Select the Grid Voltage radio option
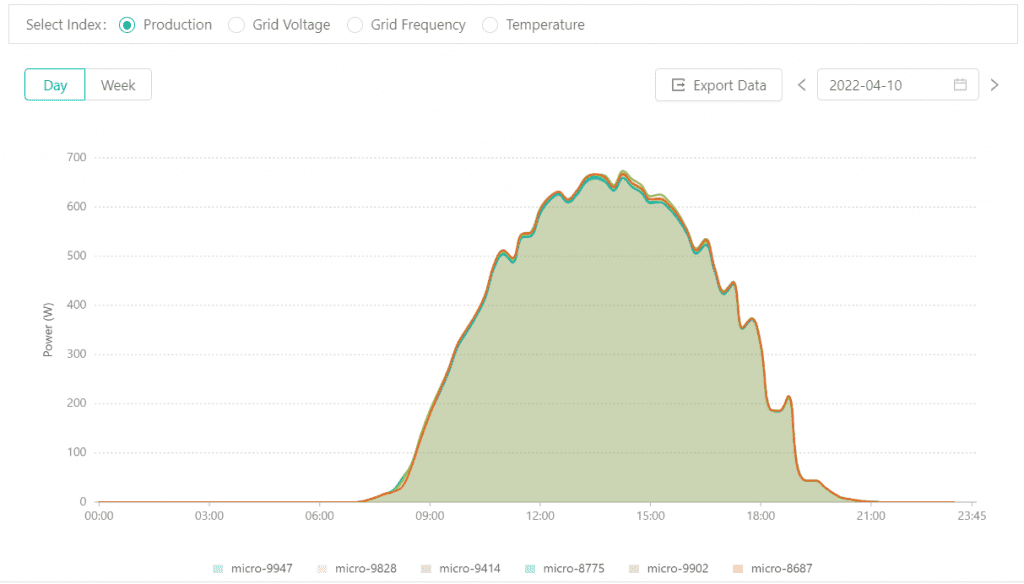1024x584 pixels. click(236, 25)
